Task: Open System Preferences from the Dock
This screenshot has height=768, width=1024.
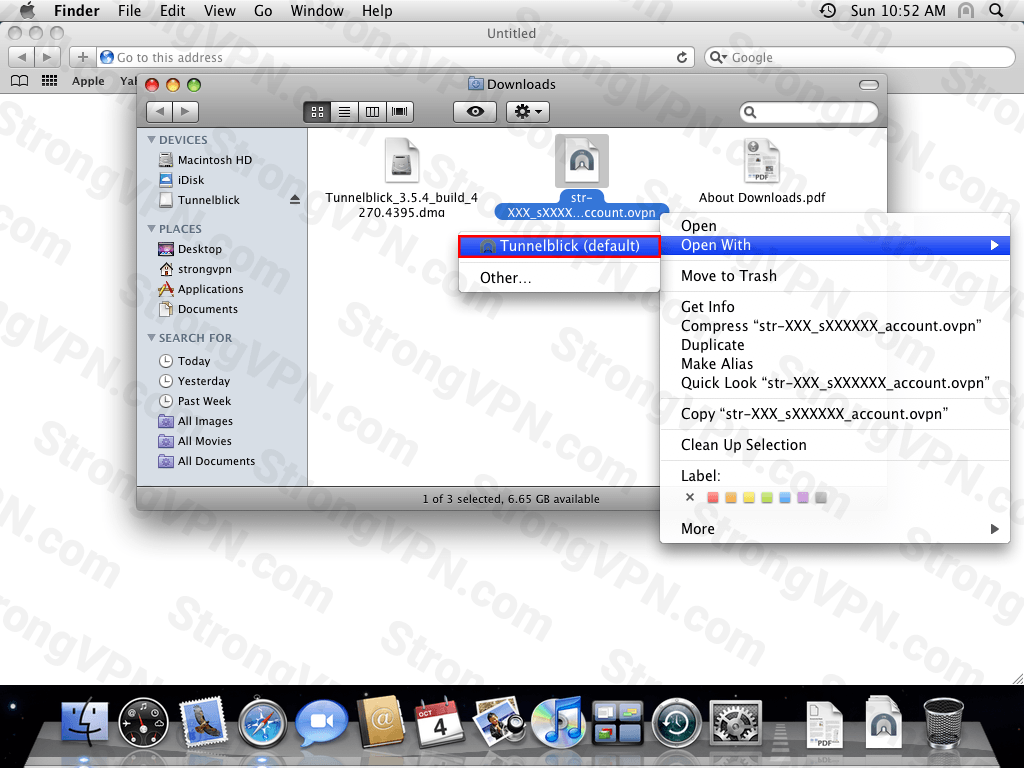Action: pos(735,723)
